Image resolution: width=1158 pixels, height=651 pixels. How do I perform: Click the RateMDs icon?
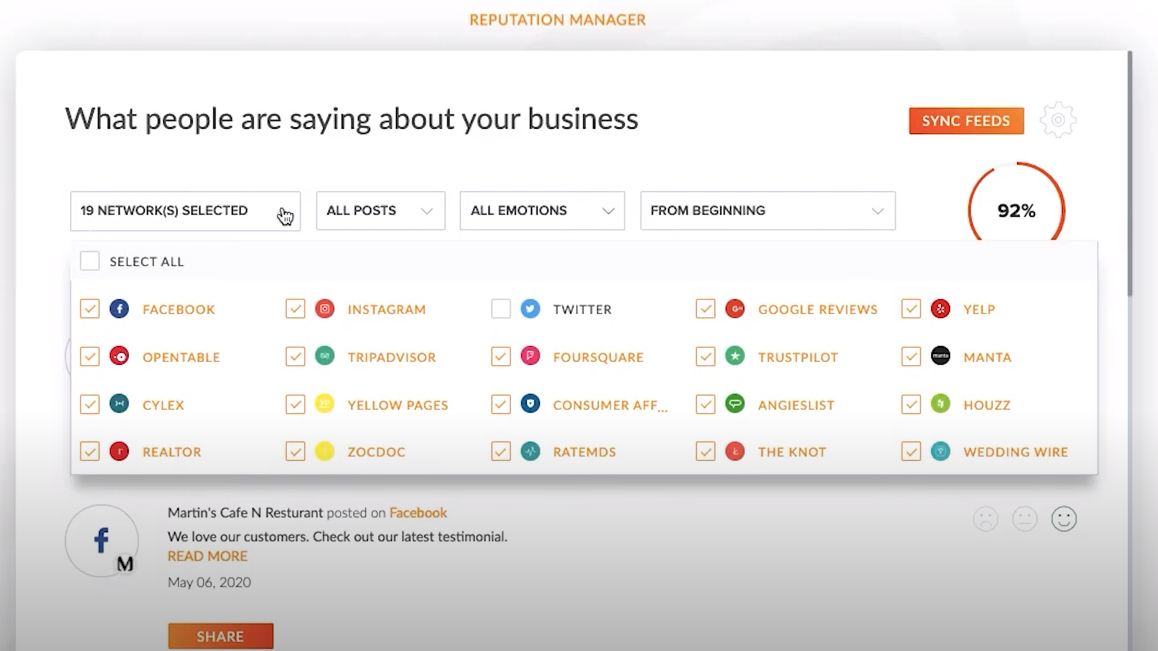[530, 451]
